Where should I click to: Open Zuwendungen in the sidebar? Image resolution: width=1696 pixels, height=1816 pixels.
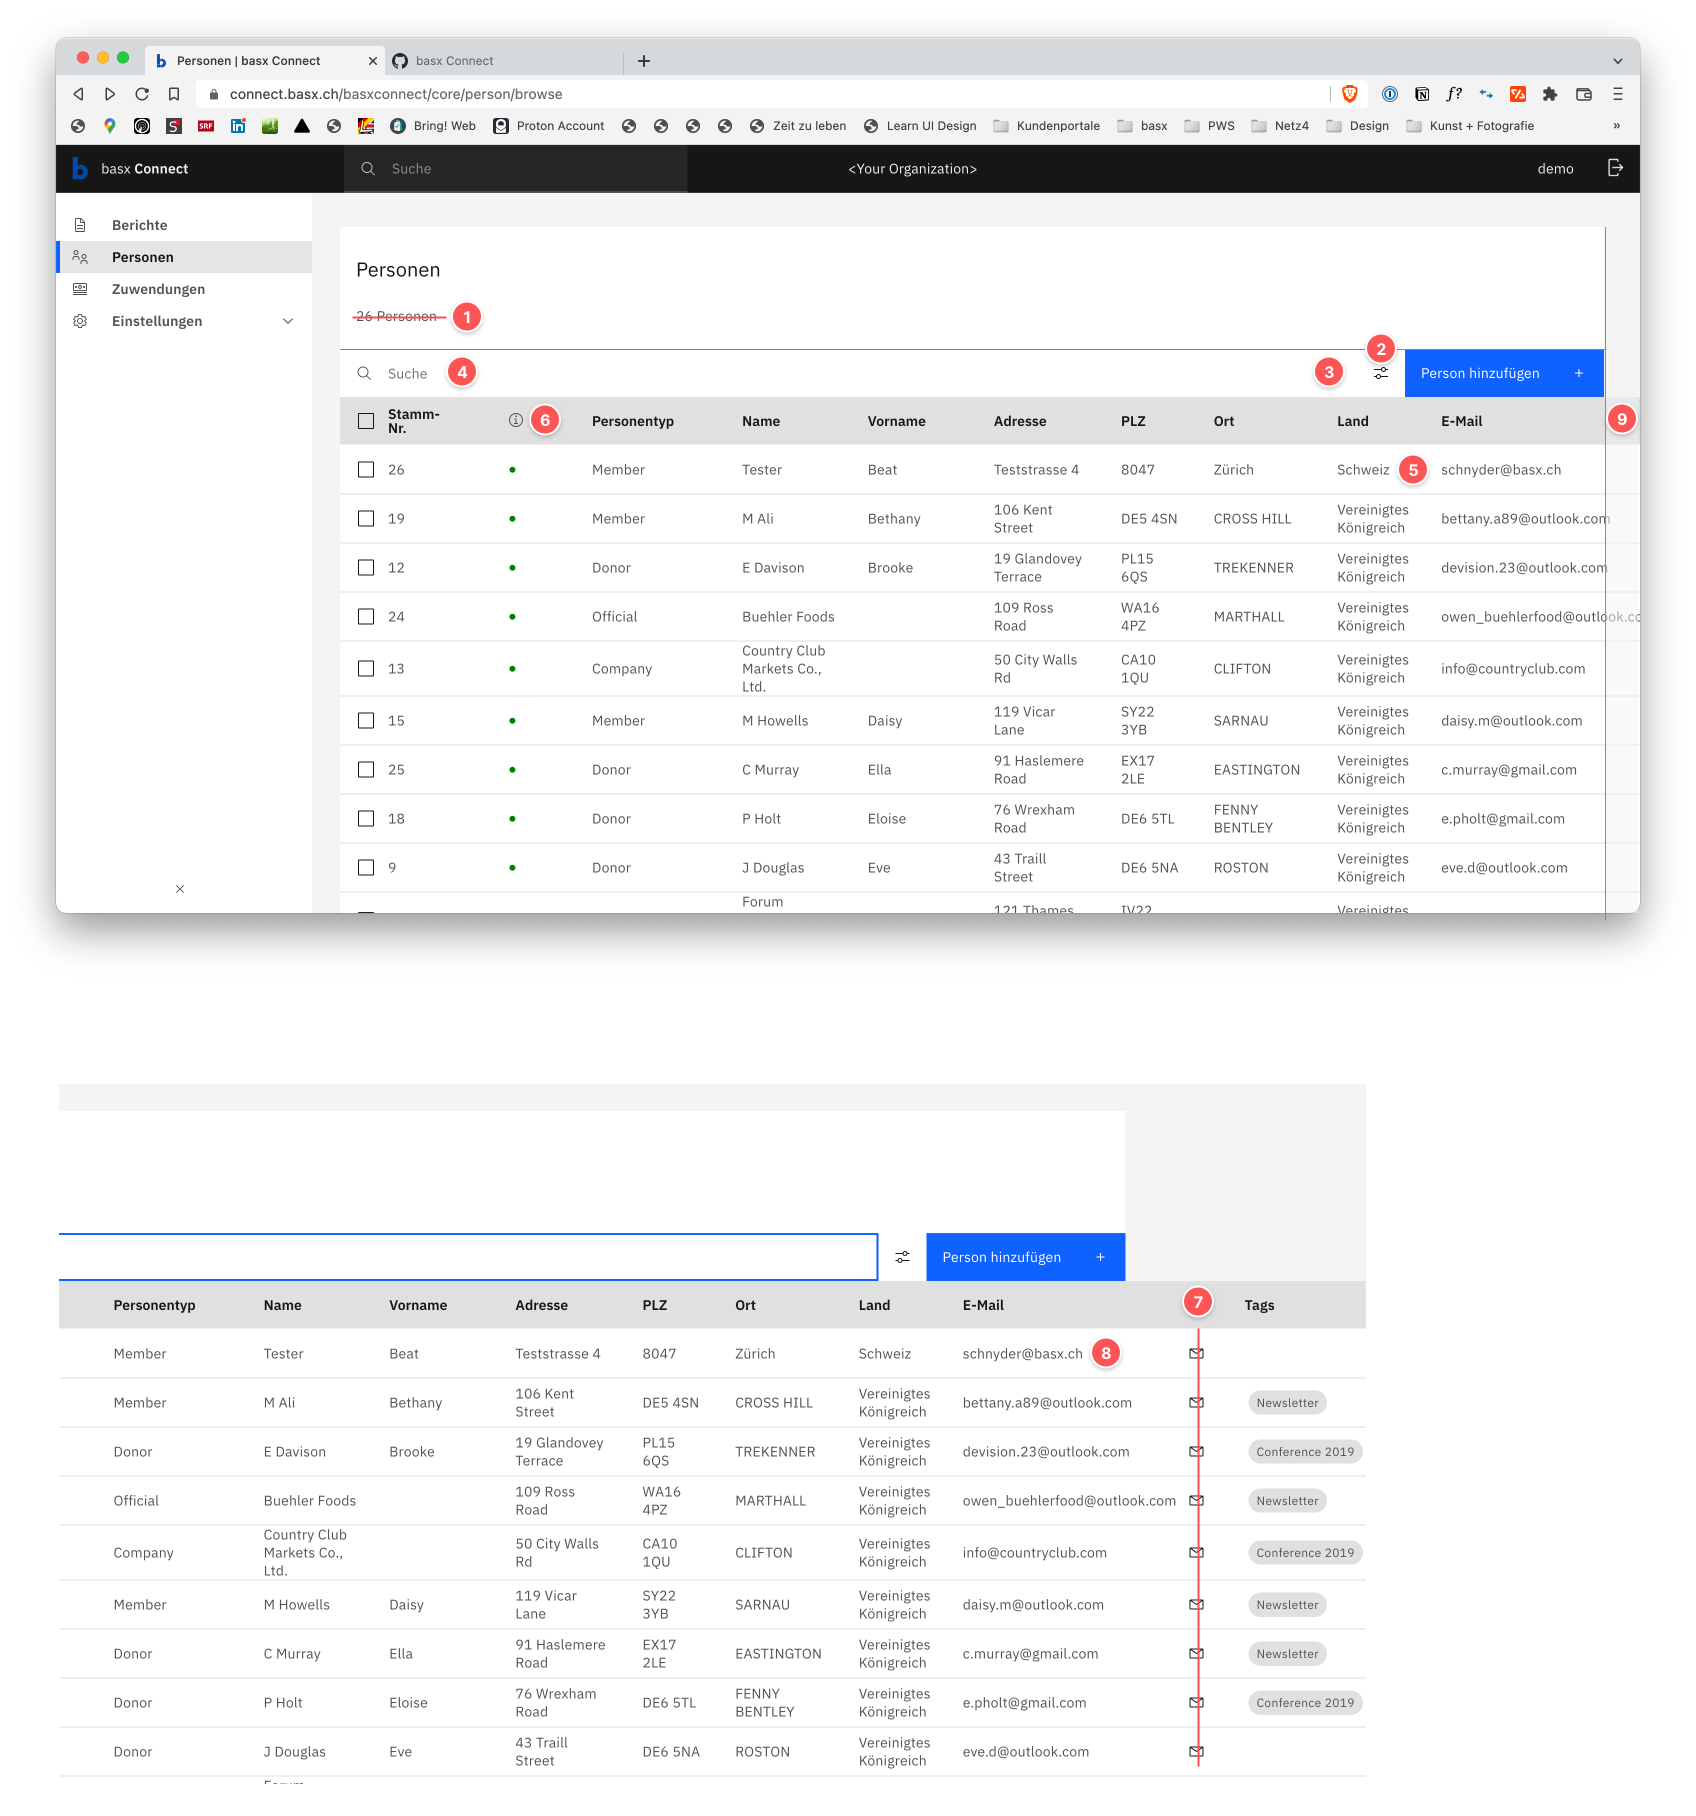[184, 289]
